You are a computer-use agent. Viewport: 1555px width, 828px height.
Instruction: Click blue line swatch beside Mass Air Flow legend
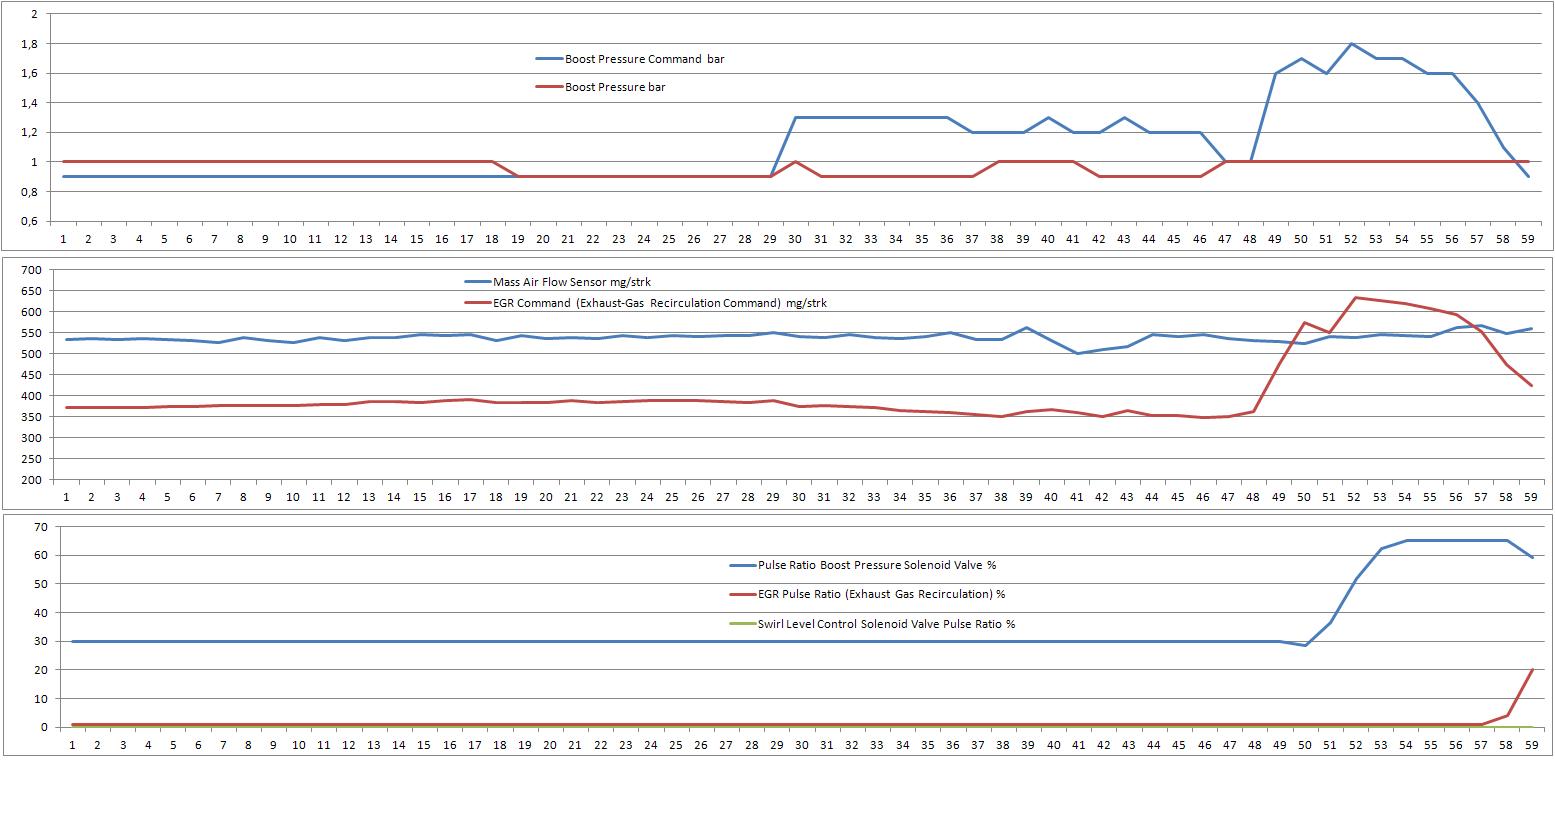(x=477, y=282)
